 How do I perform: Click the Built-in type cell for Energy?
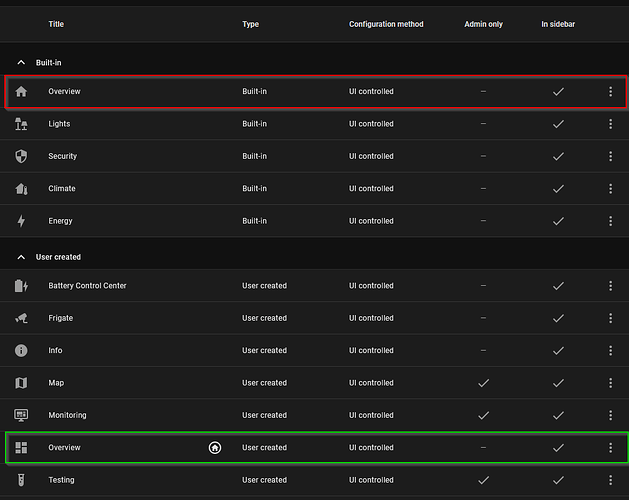254,221
